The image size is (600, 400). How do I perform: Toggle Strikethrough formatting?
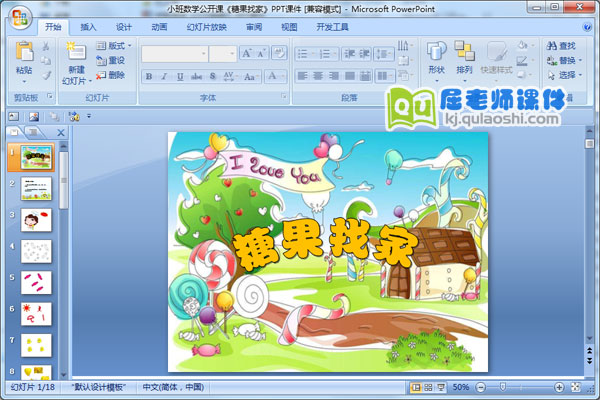pyautogui.click(x=196, y=76)
